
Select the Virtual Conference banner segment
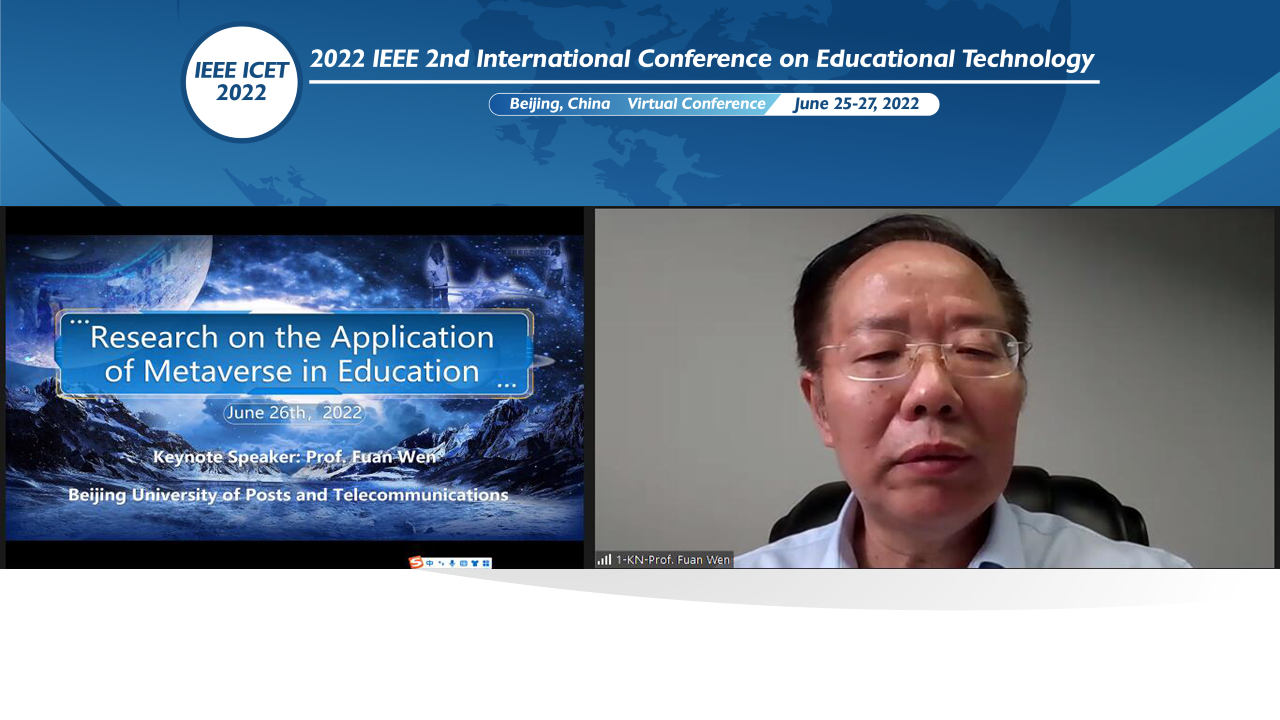tap(696, 104)
